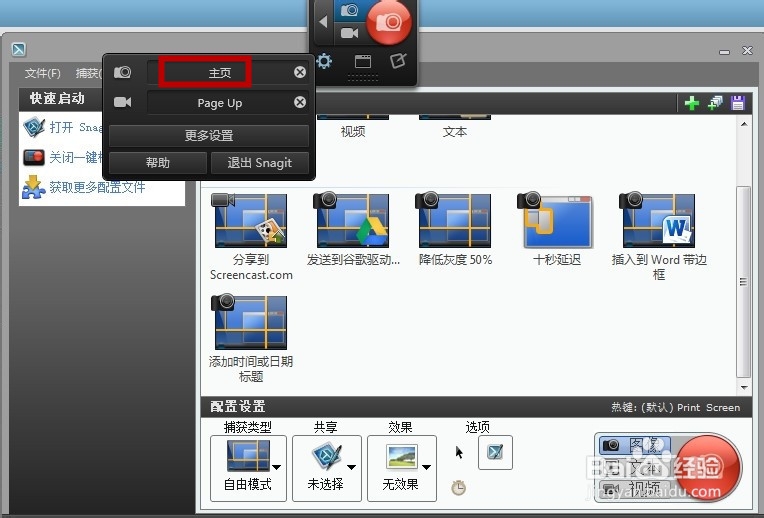Open 效果 无效果 dropdown
Image resolution: width=764 pixels, height=518 pixels.
tap(401, 468)
